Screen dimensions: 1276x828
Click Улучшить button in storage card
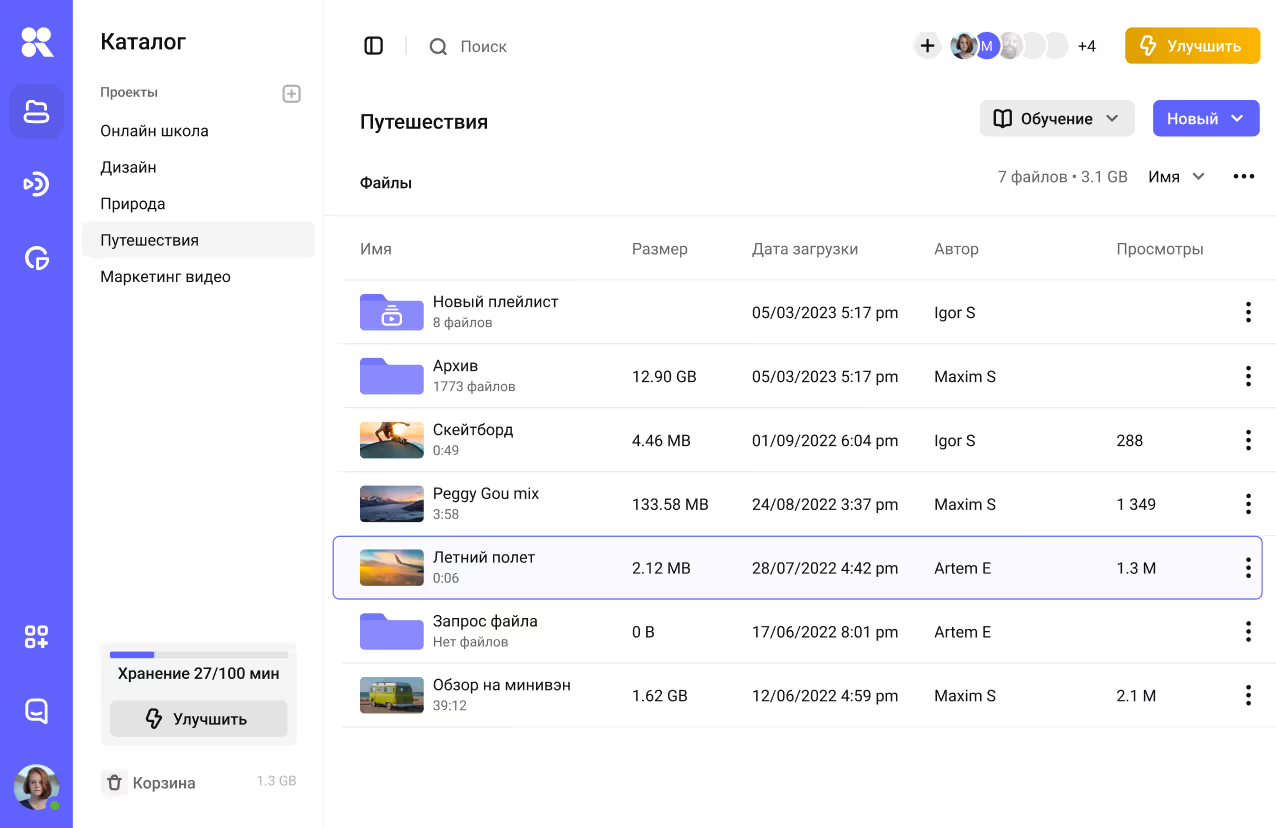pos(198,719)
